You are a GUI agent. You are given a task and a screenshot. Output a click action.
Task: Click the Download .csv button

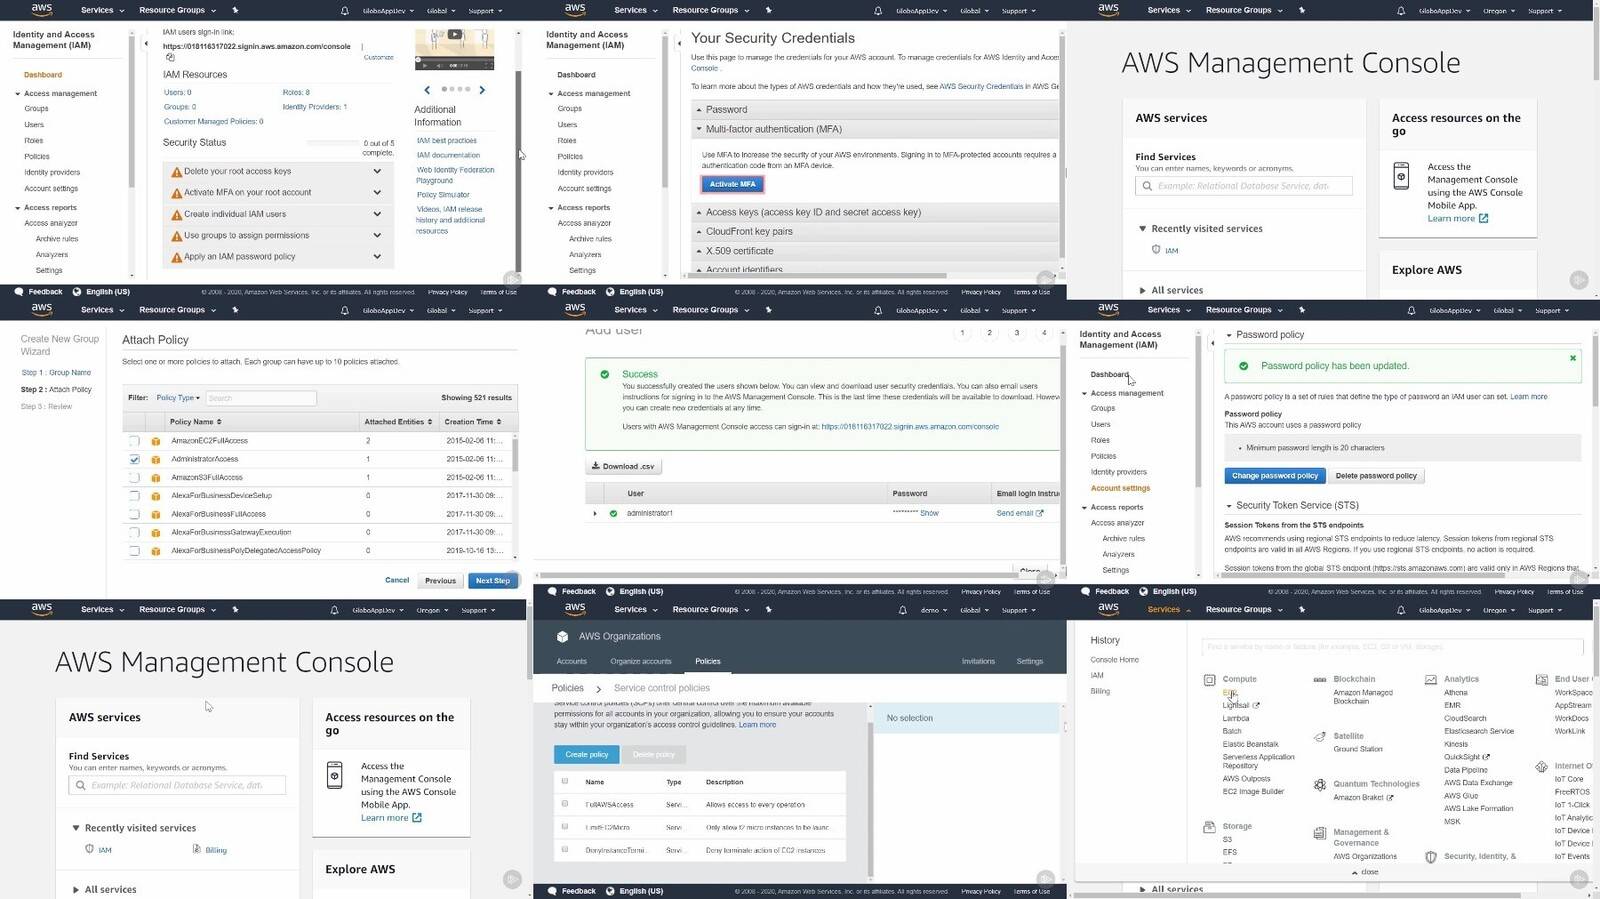point(623,466)
